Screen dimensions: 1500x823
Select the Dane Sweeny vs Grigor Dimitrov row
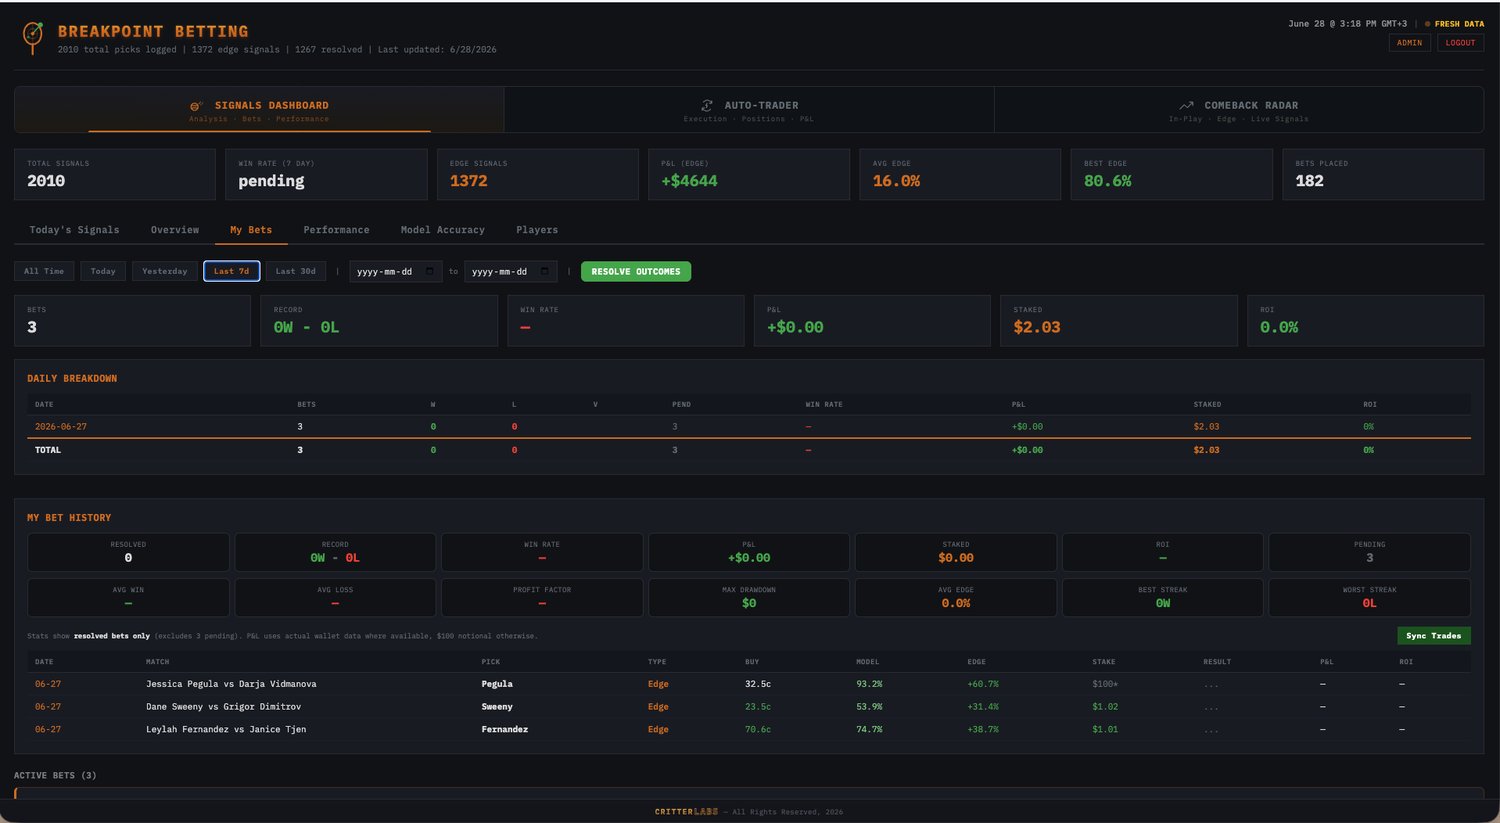(749, 707)
